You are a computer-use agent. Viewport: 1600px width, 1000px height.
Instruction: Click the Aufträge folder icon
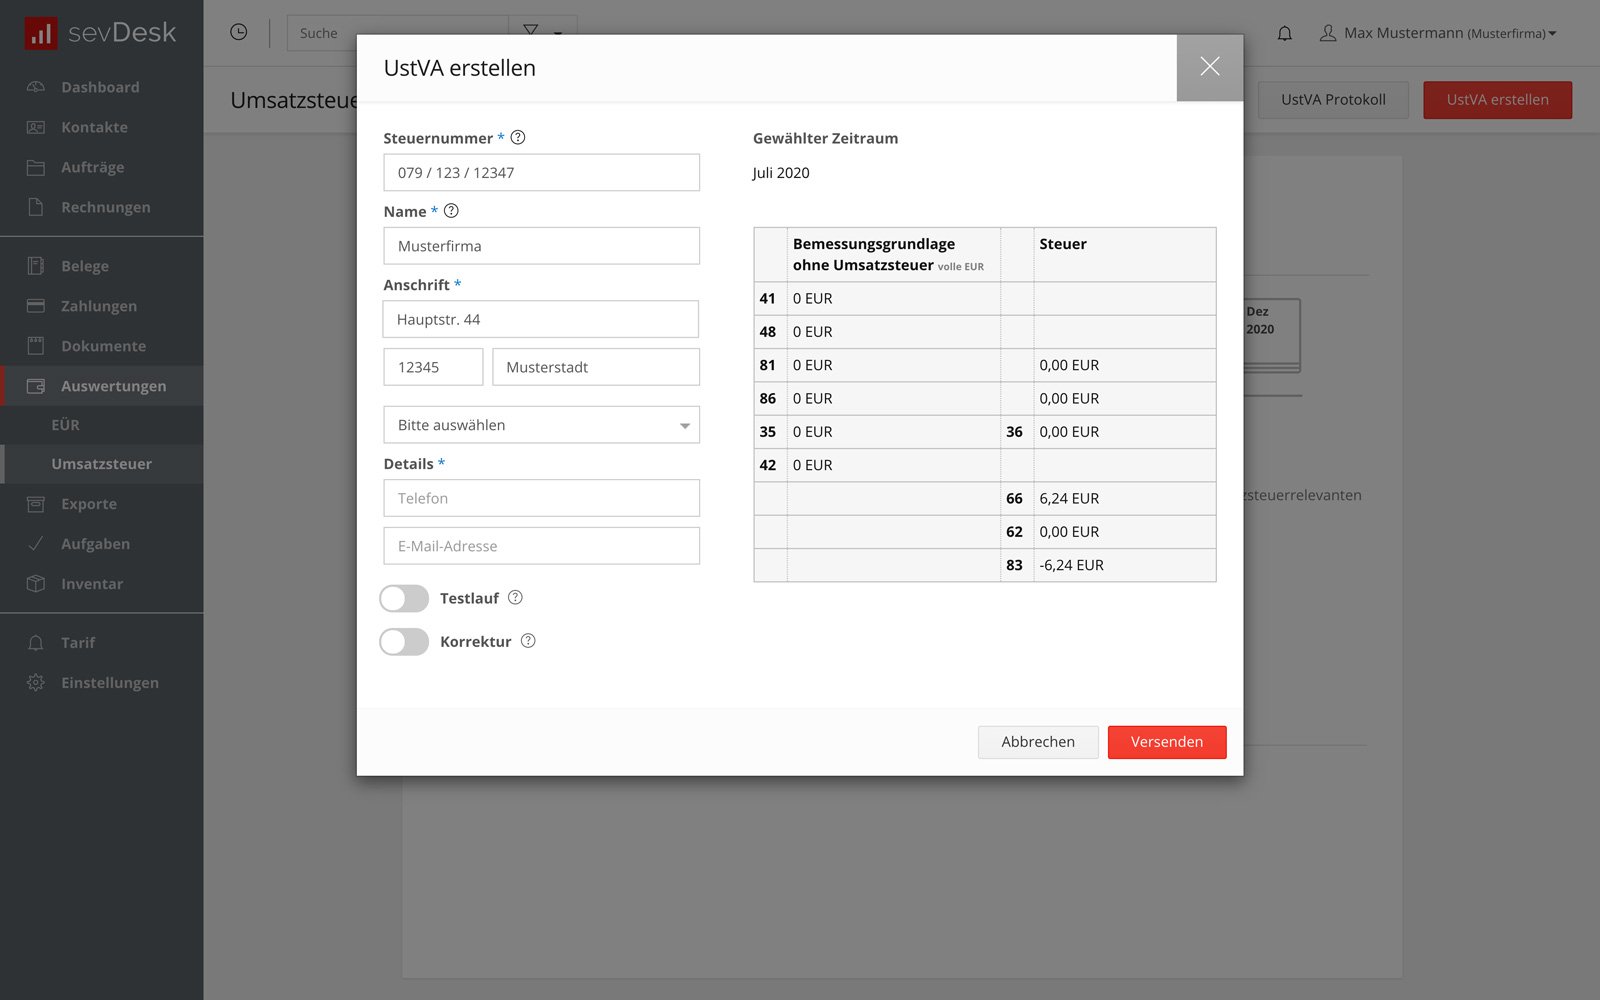point(36,167)
